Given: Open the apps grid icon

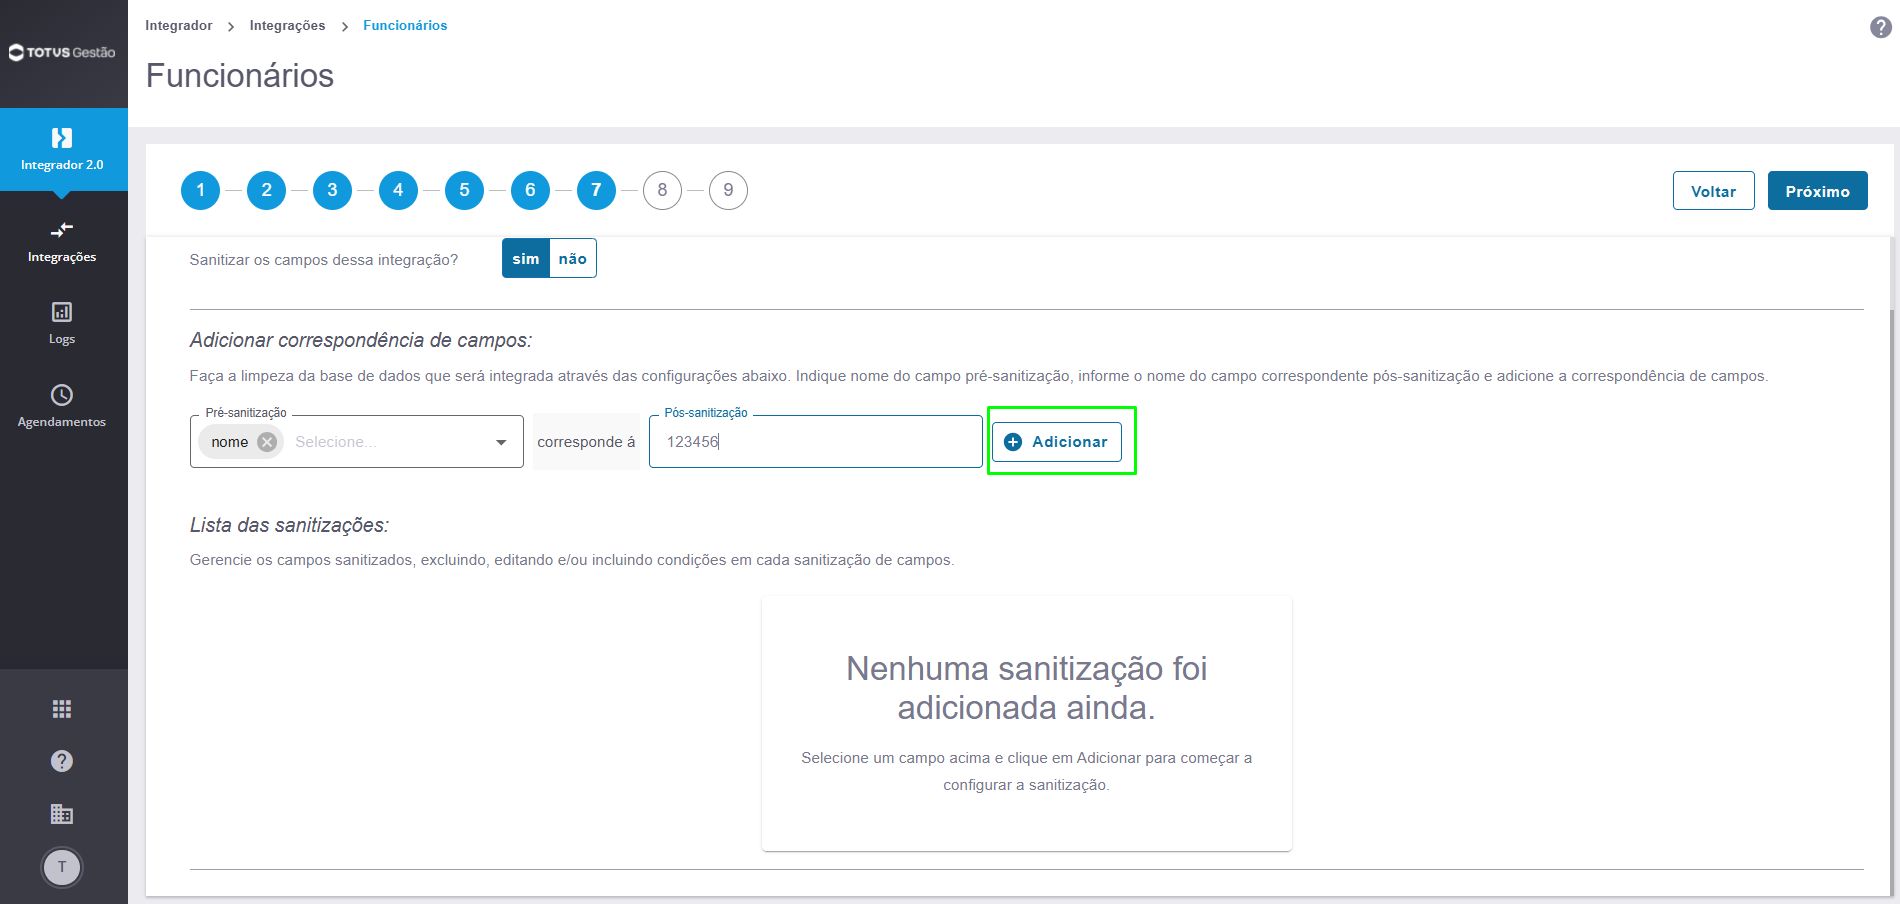Looking at the screenshot, I should [x=62, y=709].
